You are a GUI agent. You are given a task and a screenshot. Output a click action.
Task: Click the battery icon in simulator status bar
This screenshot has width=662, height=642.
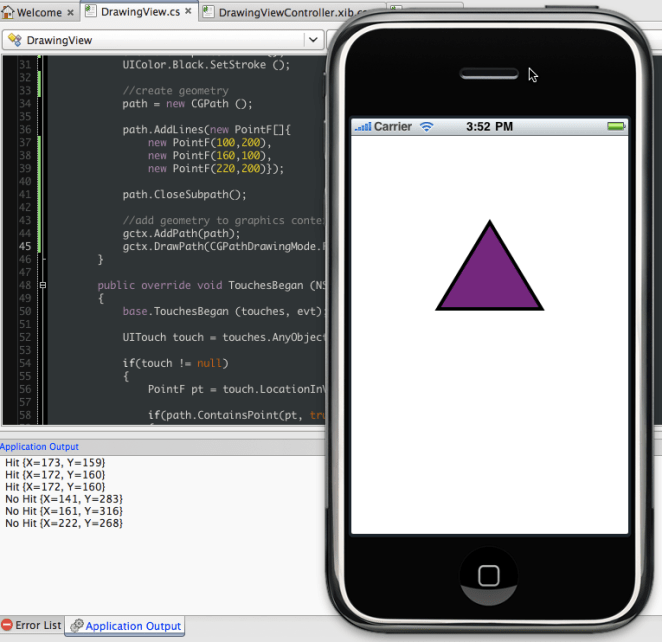pyautogui.click(x=616, y=127)
